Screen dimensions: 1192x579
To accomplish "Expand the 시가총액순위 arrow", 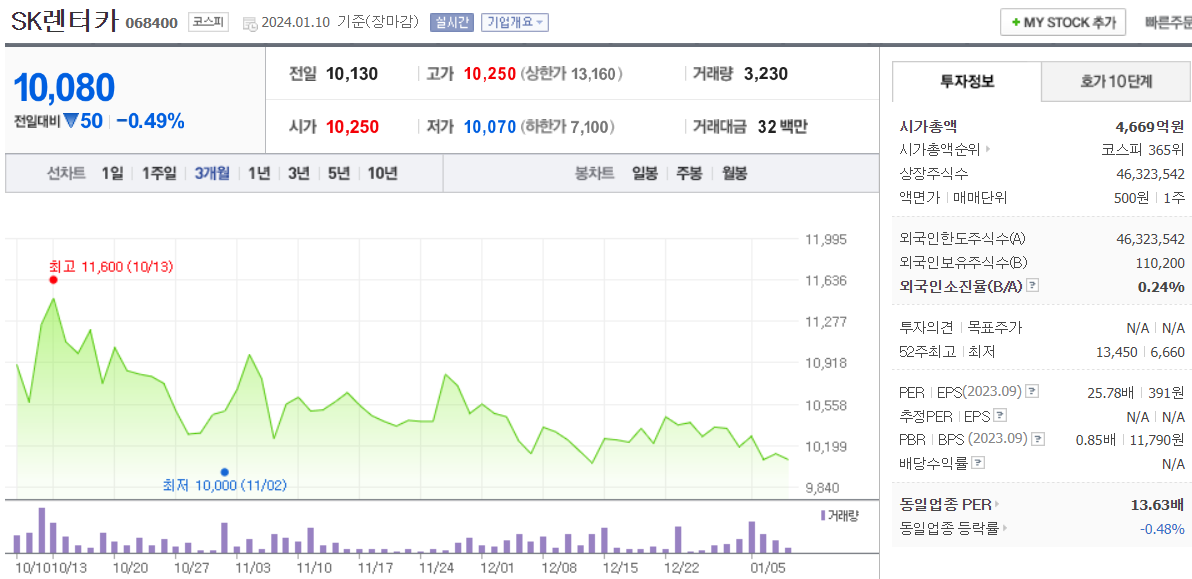I will click(988, 150).
